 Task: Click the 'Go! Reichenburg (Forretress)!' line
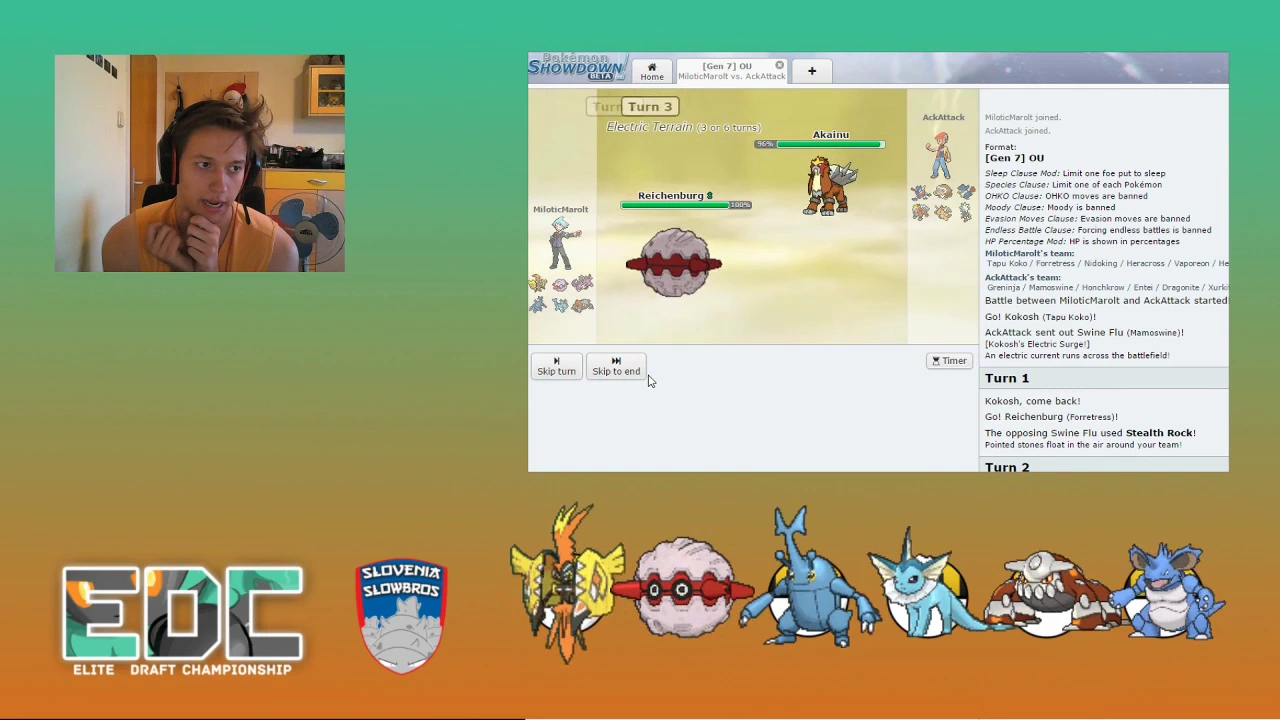[1051, 417]
